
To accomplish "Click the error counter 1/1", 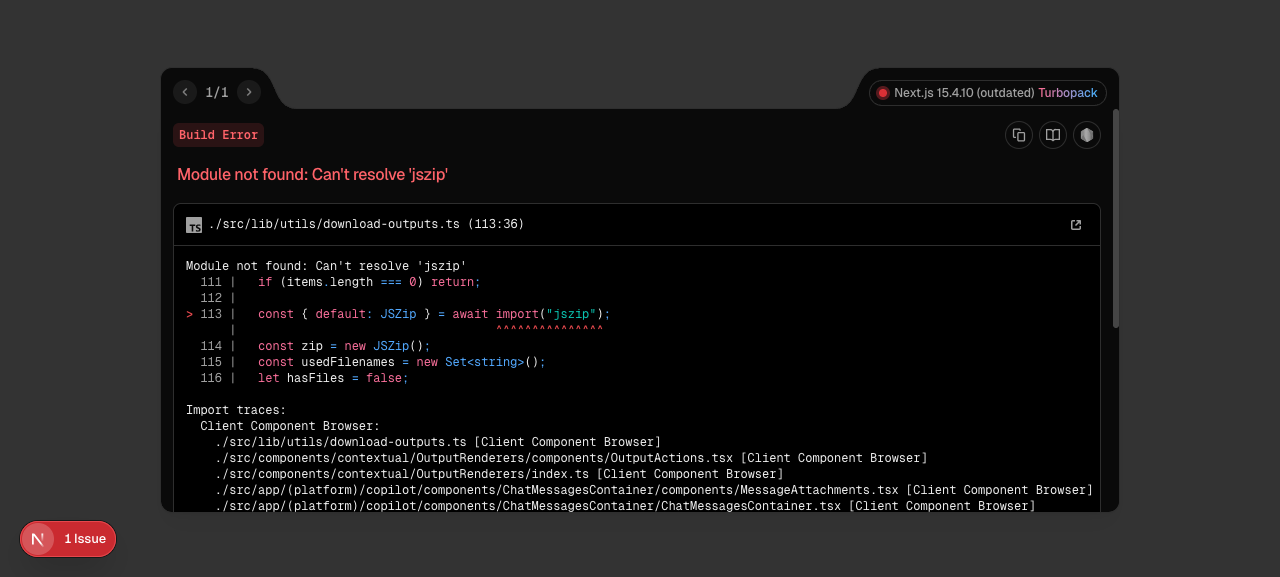I will coord(217,92).
